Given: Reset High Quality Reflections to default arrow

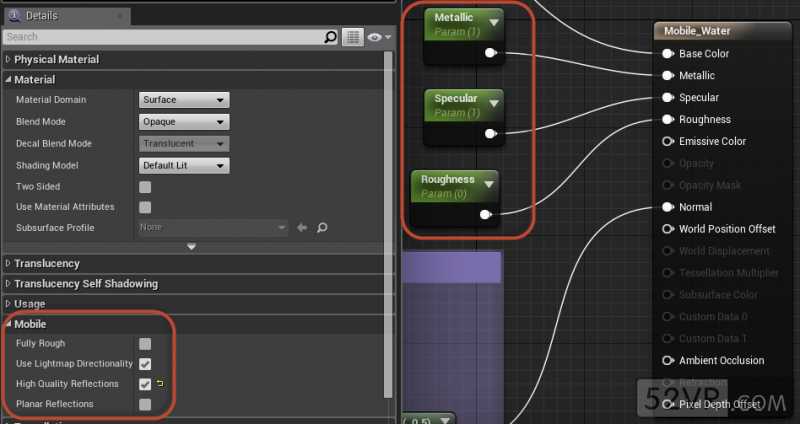Looking at the screenshot, I should 160,383.
